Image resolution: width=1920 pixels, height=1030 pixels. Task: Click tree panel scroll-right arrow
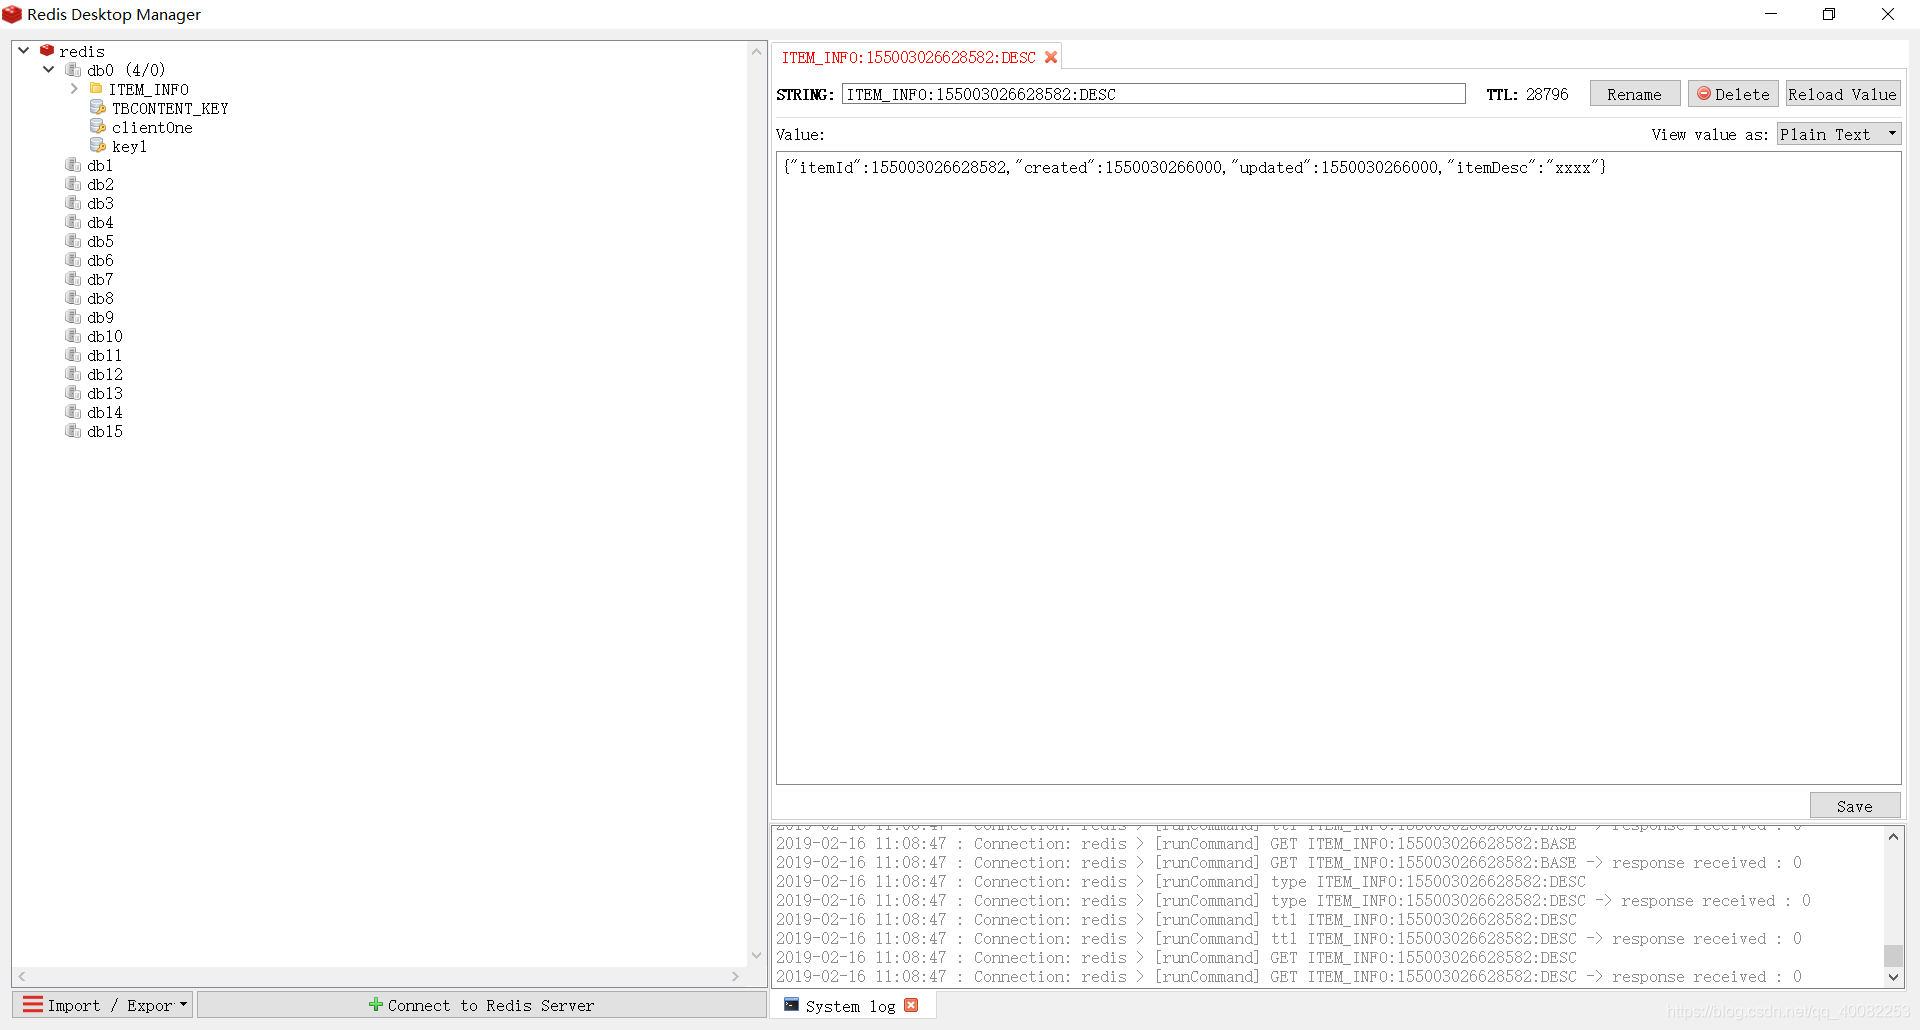tap(736, 976)
